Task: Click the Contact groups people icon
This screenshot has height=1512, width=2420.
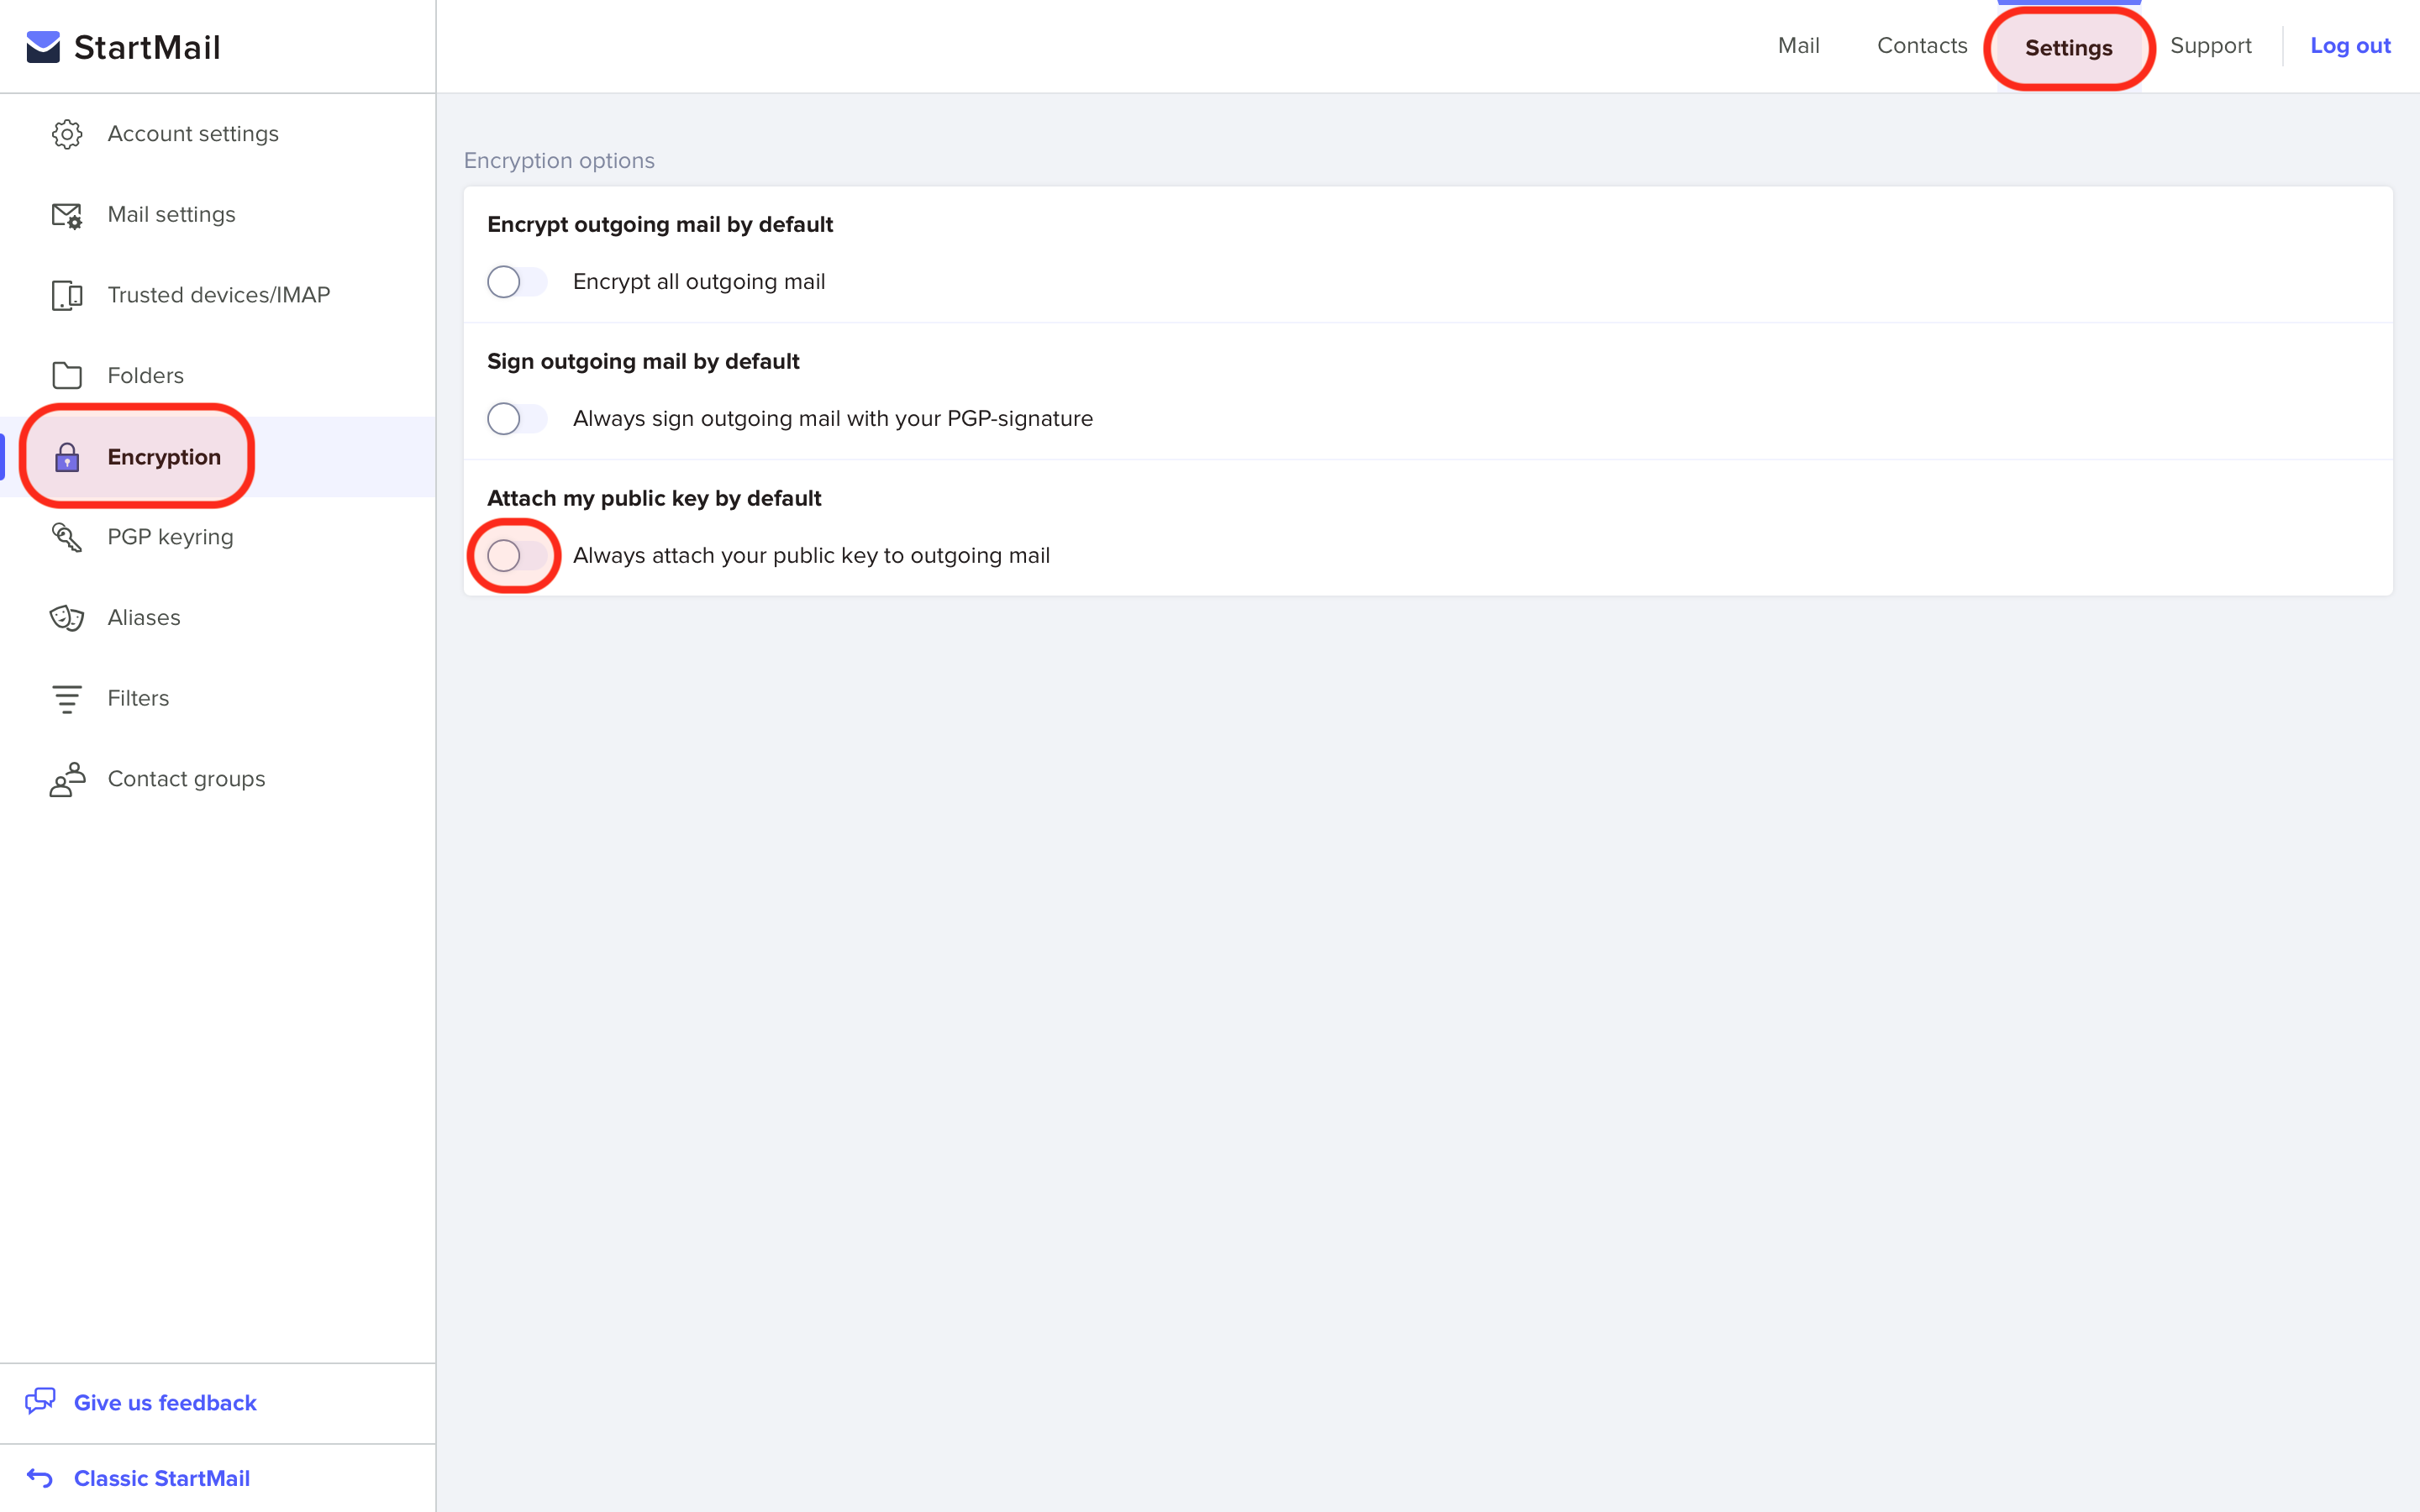Action: [67, 779]
